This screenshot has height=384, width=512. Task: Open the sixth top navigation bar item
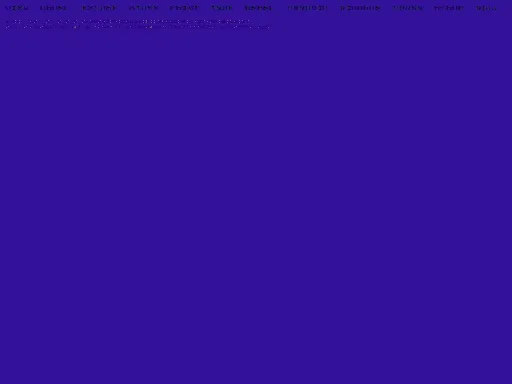[222, 8]
